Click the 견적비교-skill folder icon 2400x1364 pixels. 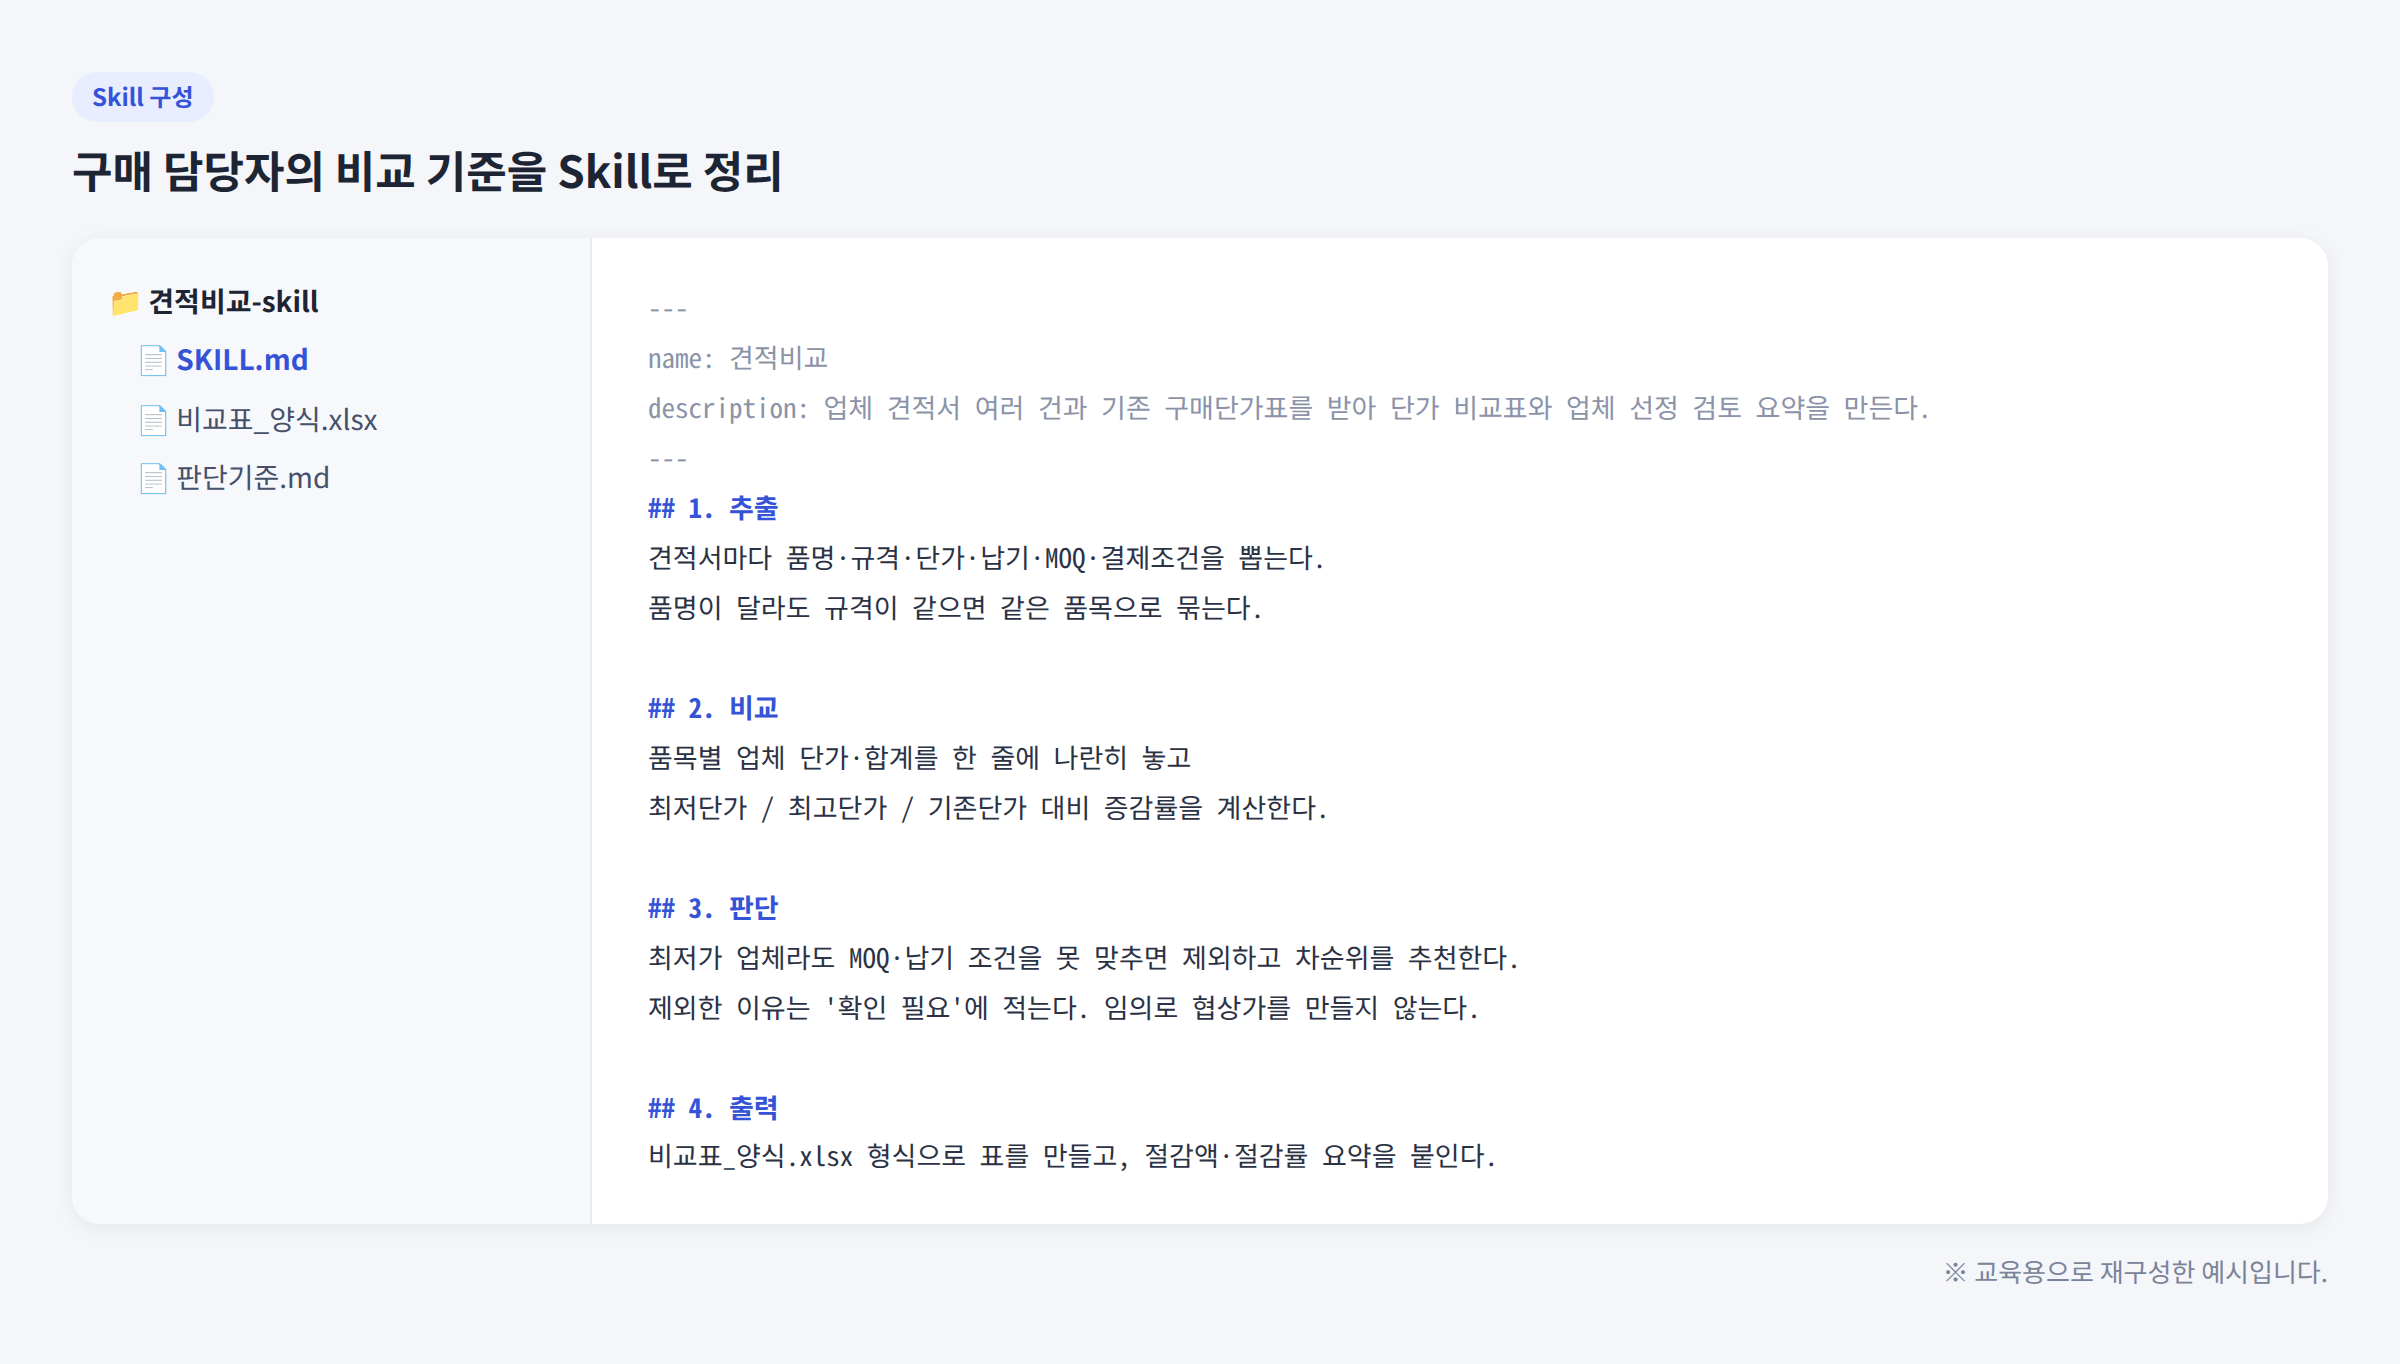(125, 302)
